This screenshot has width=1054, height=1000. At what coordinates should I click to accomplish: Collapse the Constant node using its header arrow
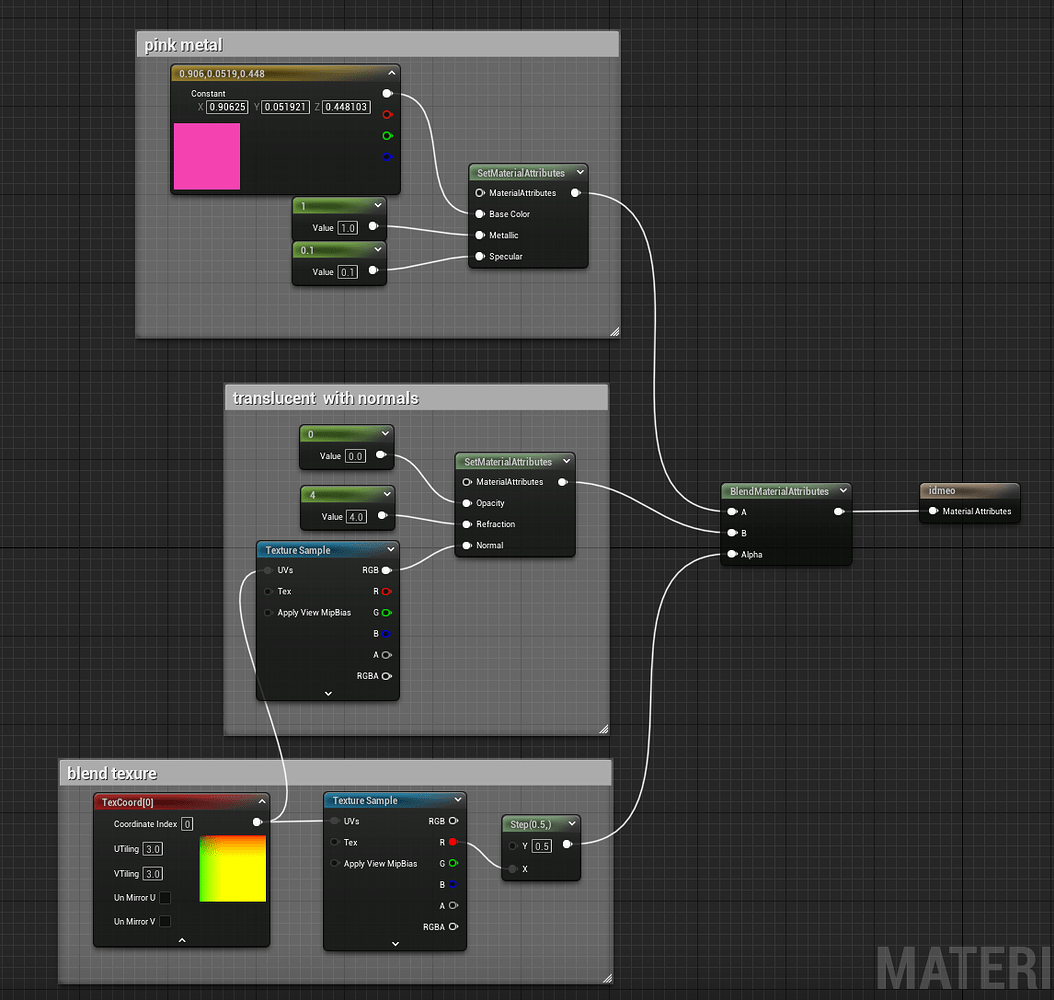(x=392, y=72)
